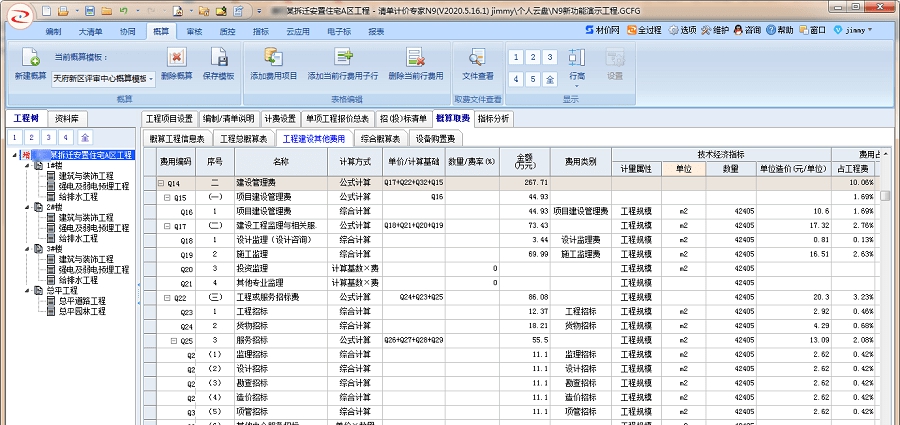The height and width of the screenshot is (425, 900).
Task: Collapse the Q17 row expander
Action: pyautogui.click(x=168, y=226)
